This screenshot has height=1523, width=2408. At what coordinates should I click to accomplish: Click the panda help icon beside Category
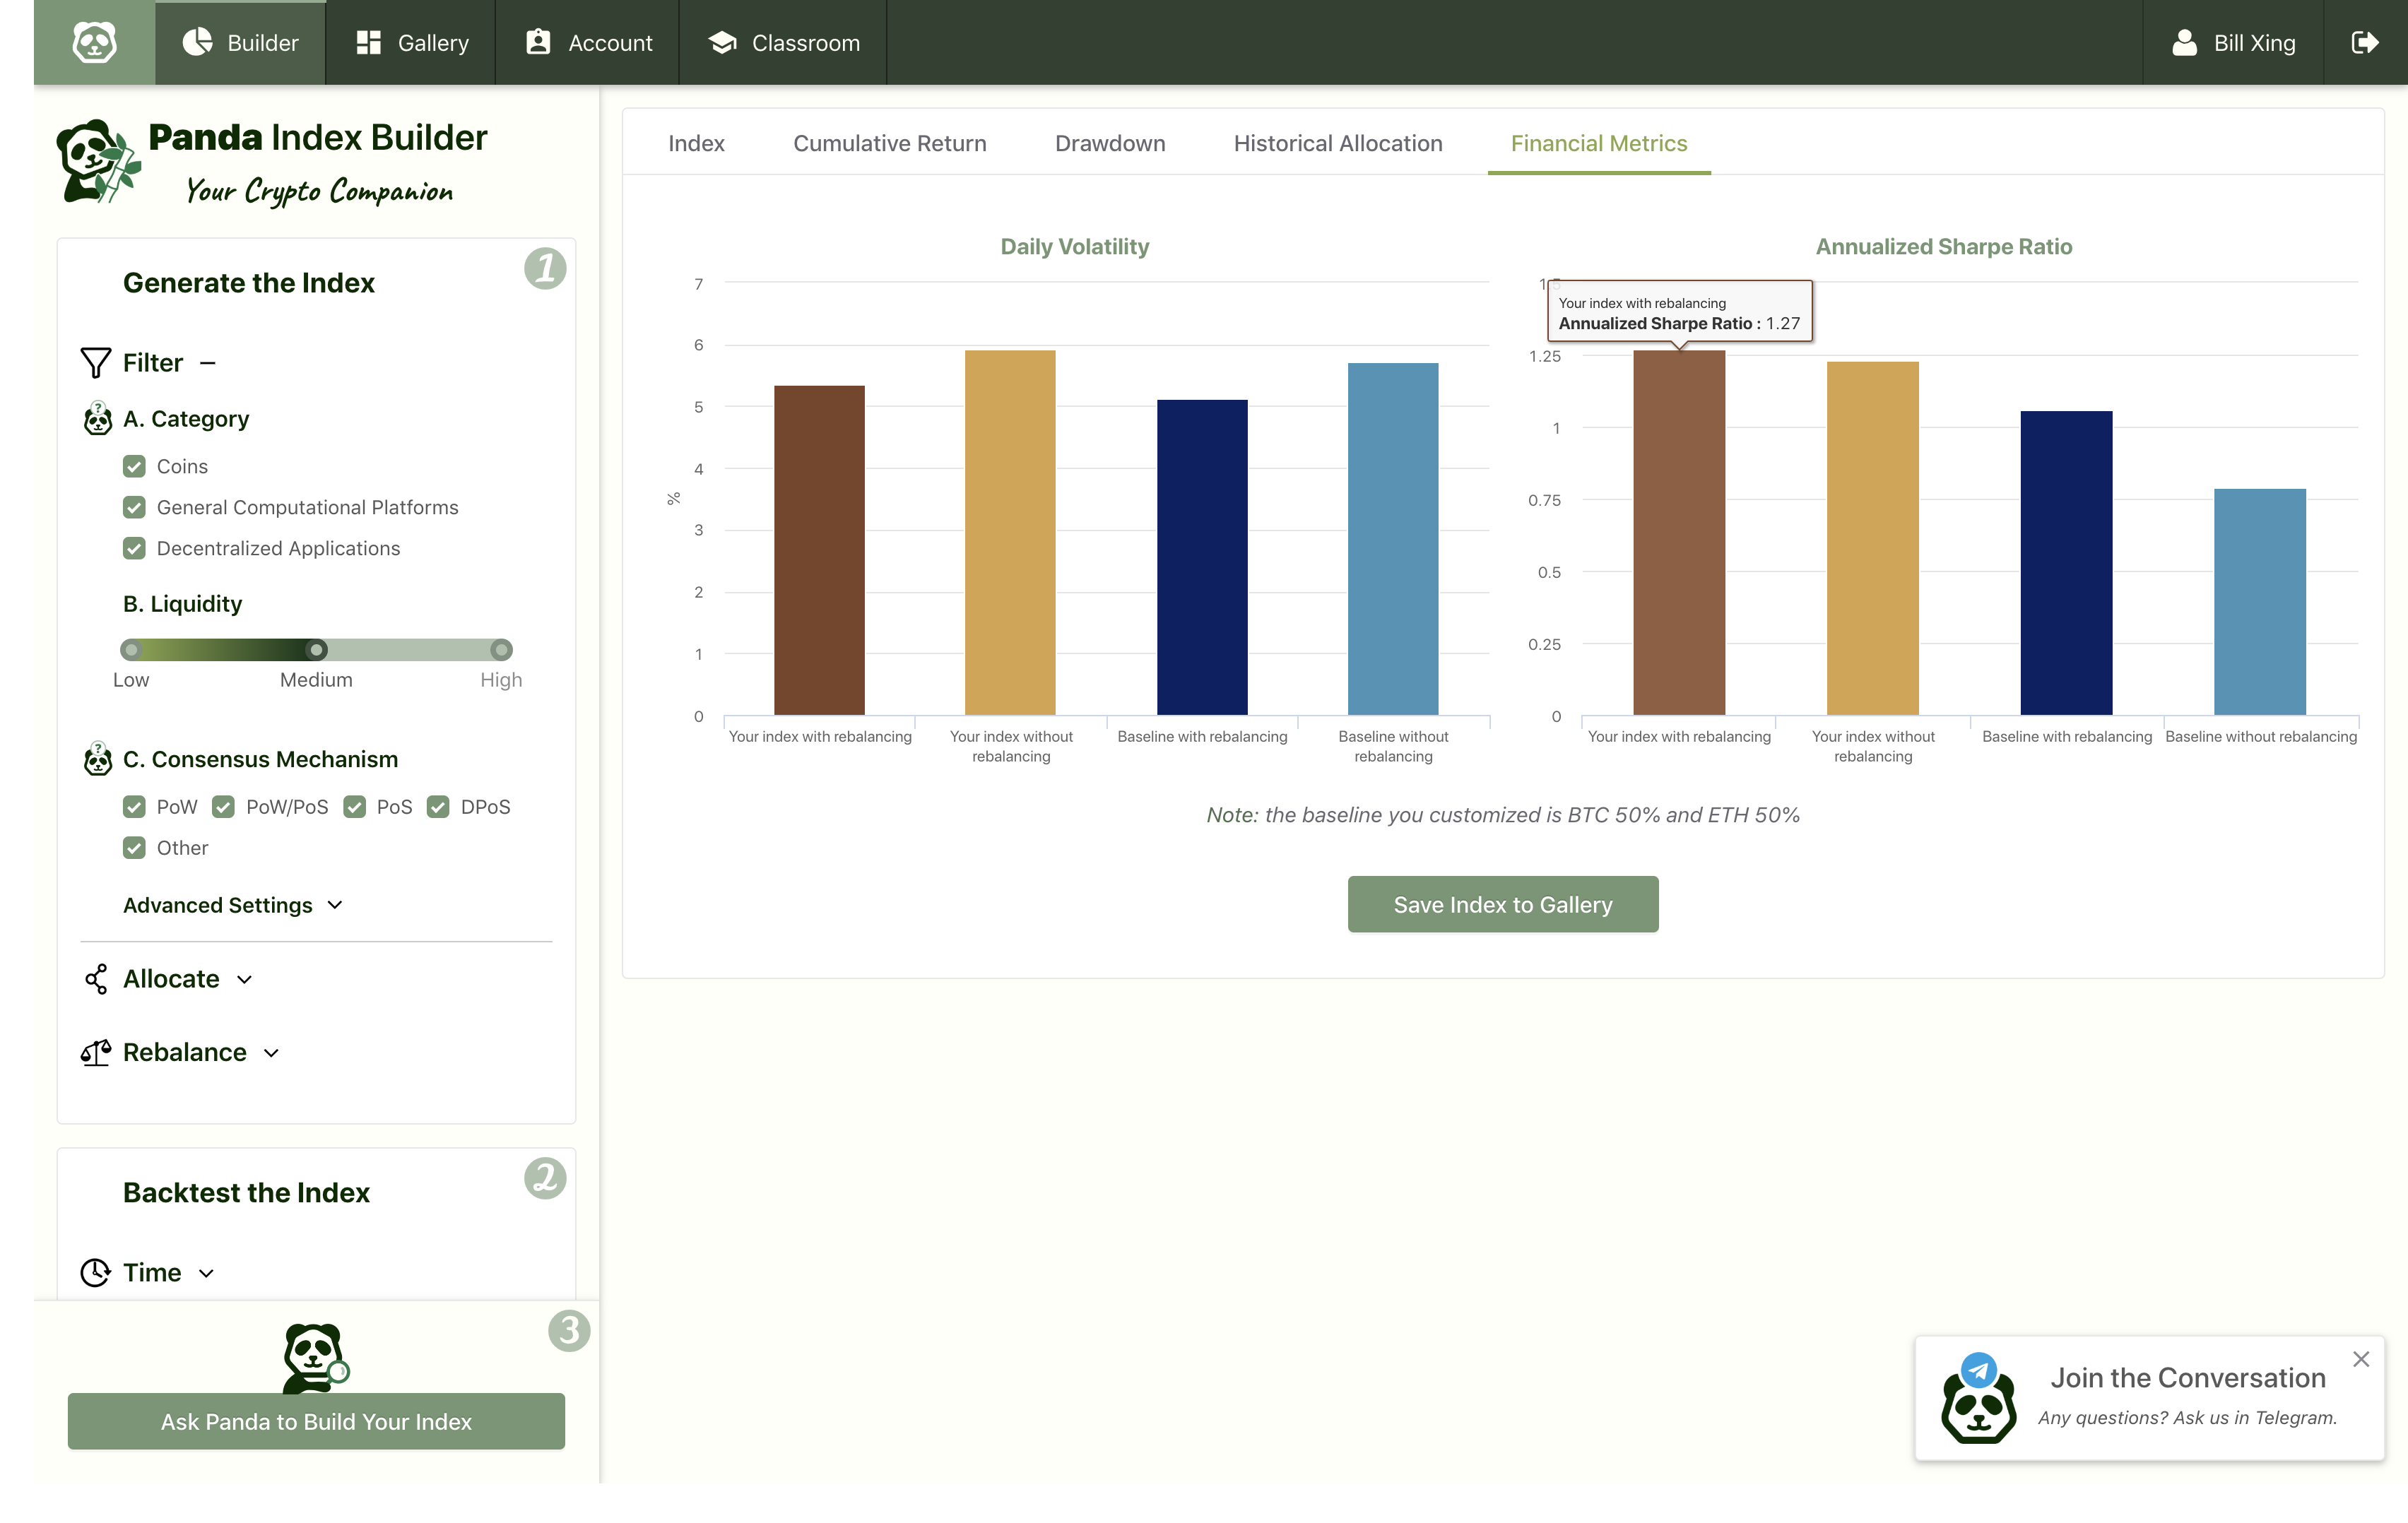[x=97, y=419]
